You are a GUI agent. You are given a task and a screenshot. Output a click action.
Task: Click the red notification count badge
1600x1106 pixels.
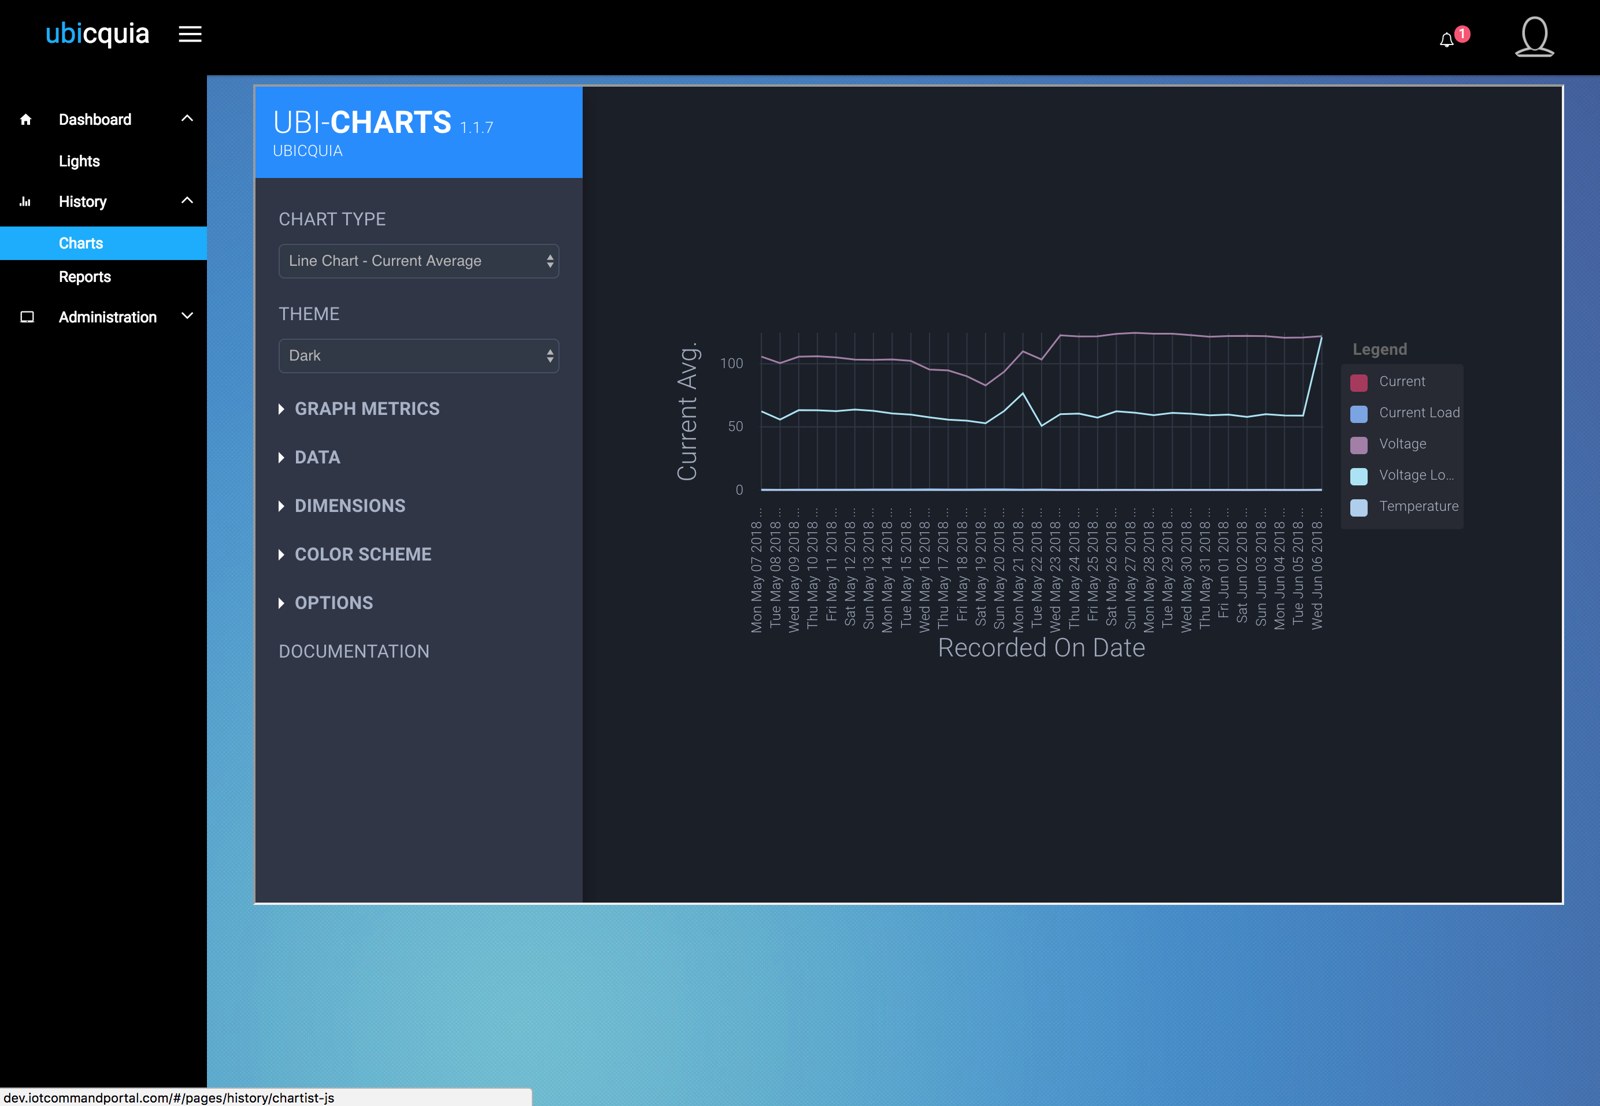pos(1462,34)
